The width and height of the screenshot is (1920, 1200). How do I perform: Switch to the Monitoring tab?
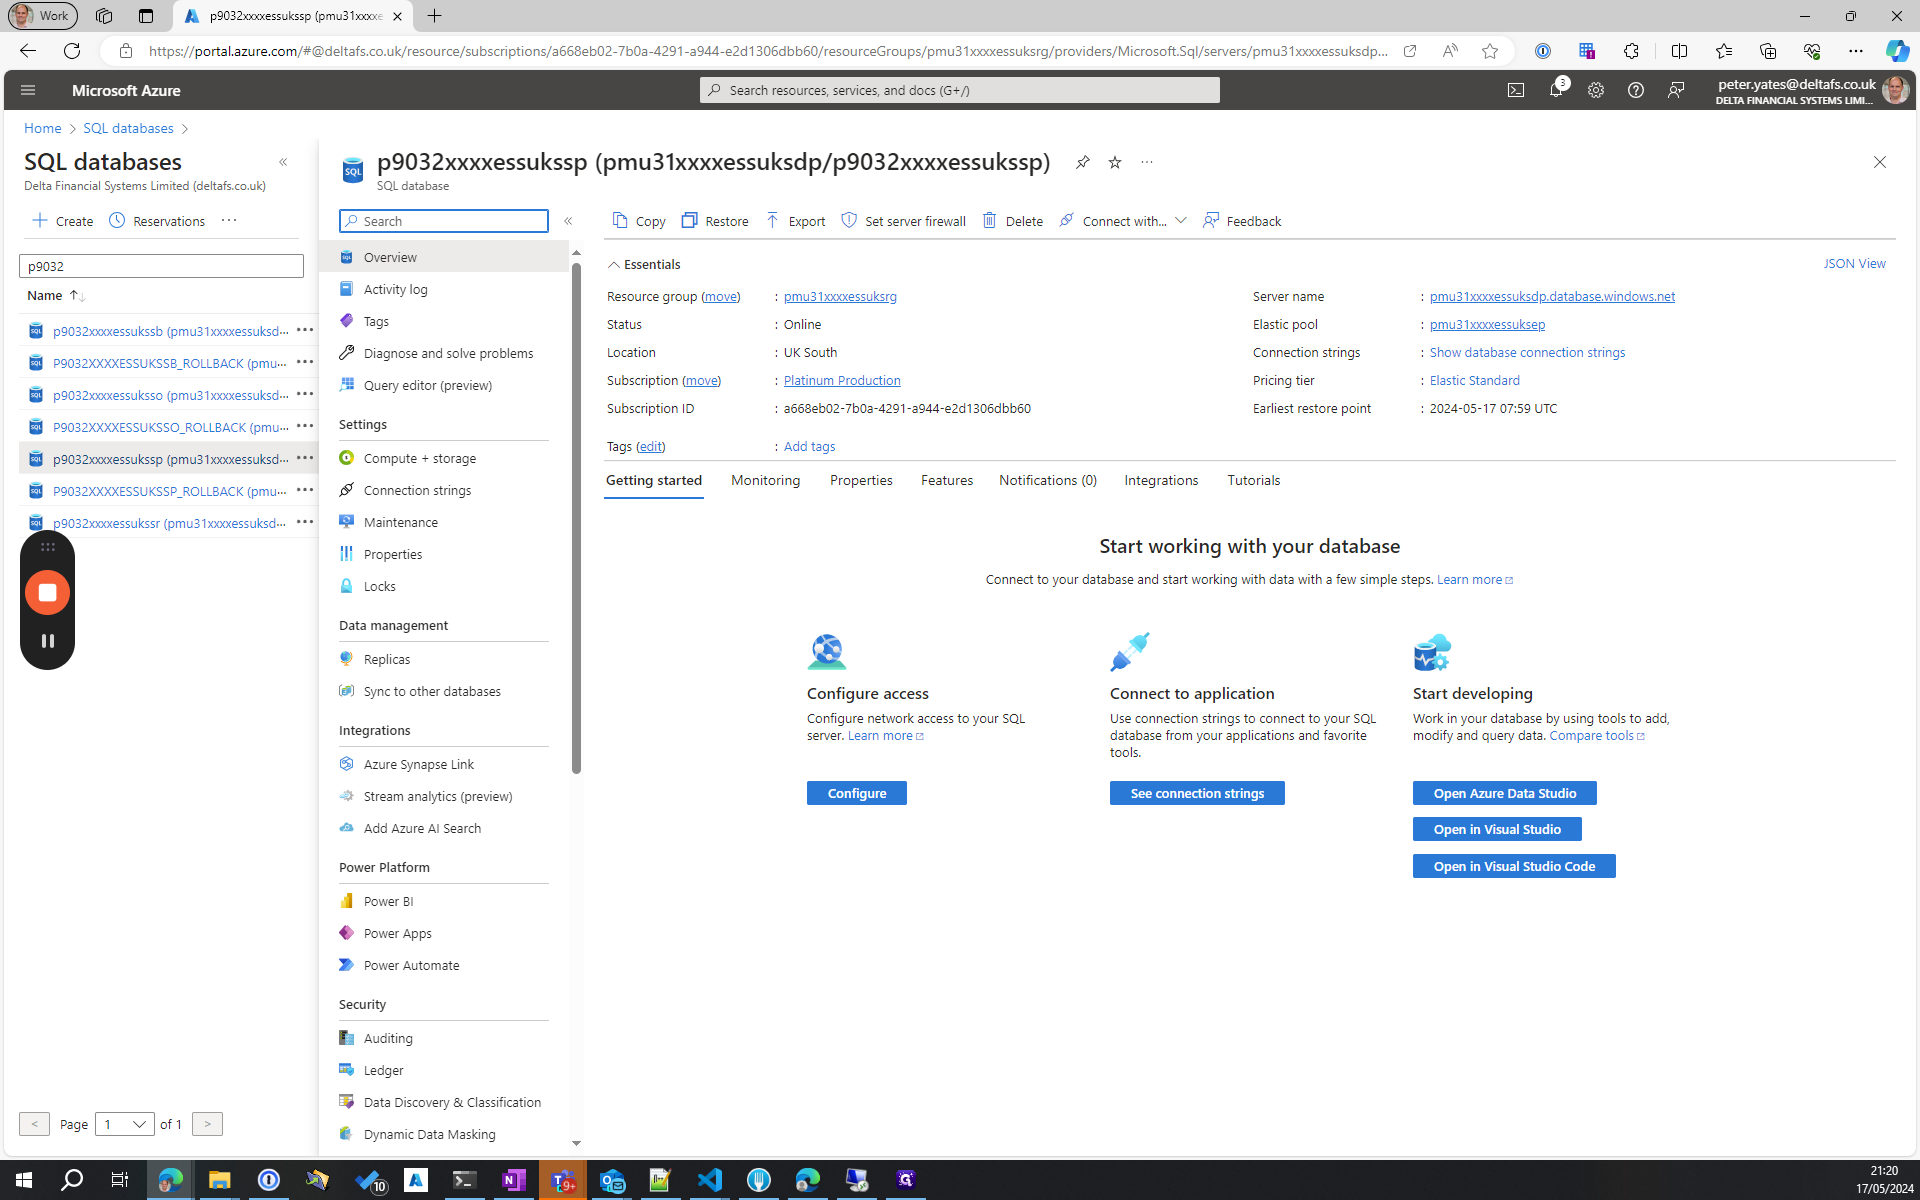765,481
